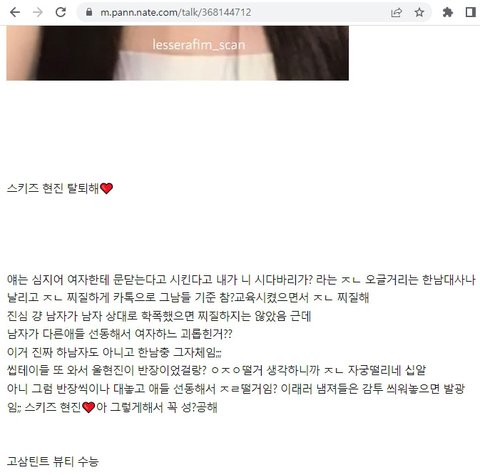This screenshot has width=480, height=475.
Task: Click the line starting with 아니 그럼 반장씩이나
Action: 236,389
